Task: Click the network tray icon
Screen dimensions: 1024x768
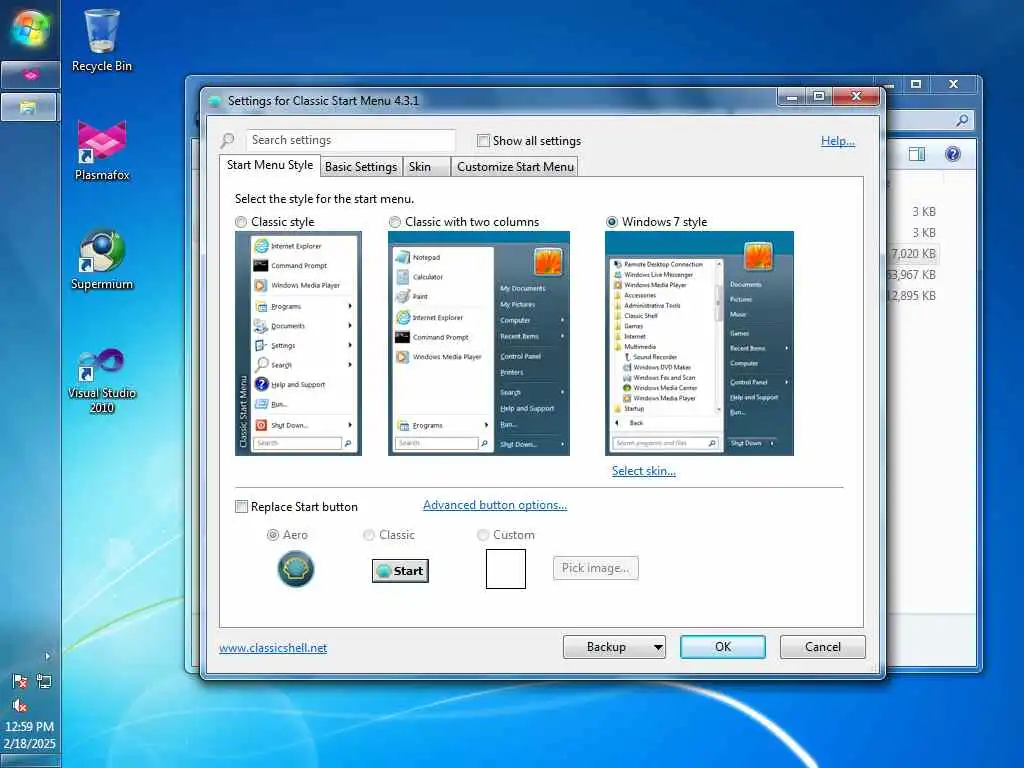Action: pos(44,682)
